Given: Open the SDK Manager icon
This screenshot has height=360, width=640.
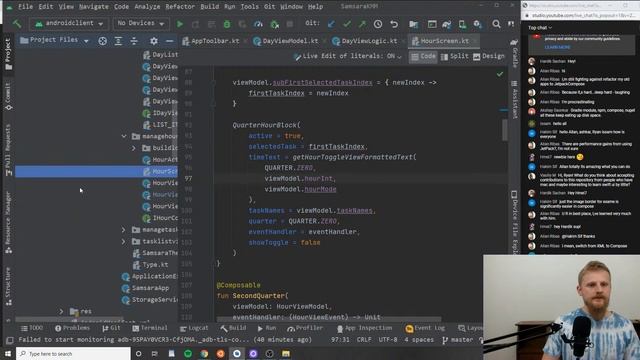Looking at the screenshot, I should point(477,24).
